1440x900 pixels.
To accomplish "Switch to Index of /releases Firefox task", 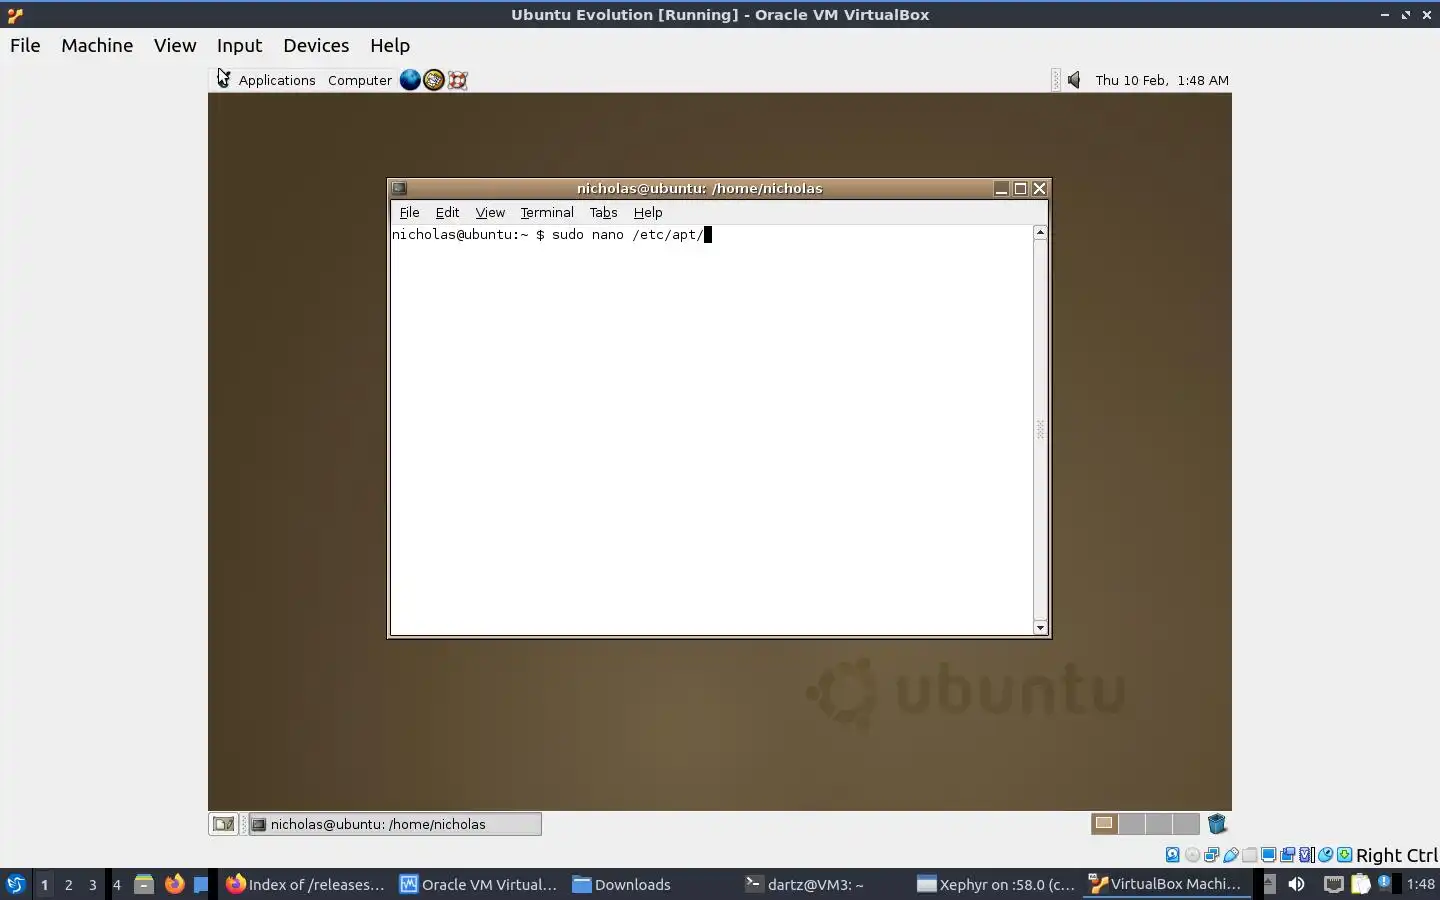I will click(305, 884).
